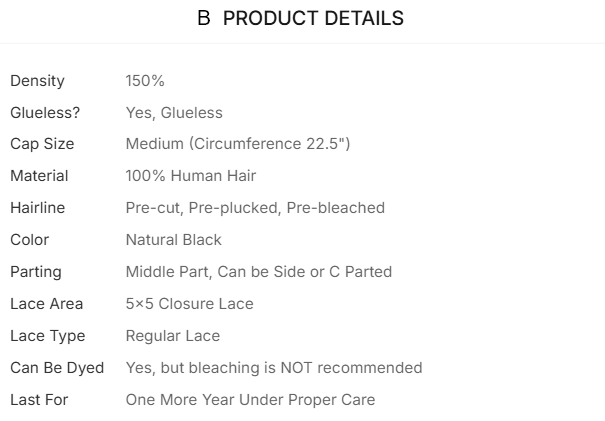This screenshot has width=605, height=421.
Task: Click the Material label
Action: point(39,176)
